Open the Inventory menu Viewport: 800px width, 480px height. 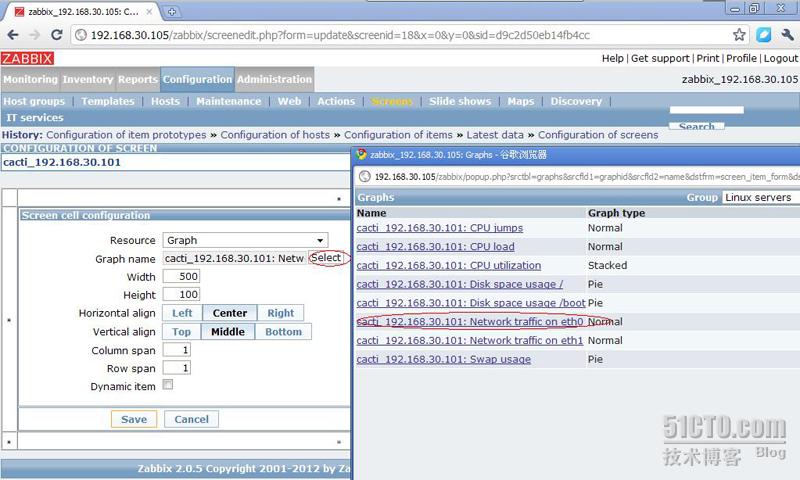click(x=88, y=80)
